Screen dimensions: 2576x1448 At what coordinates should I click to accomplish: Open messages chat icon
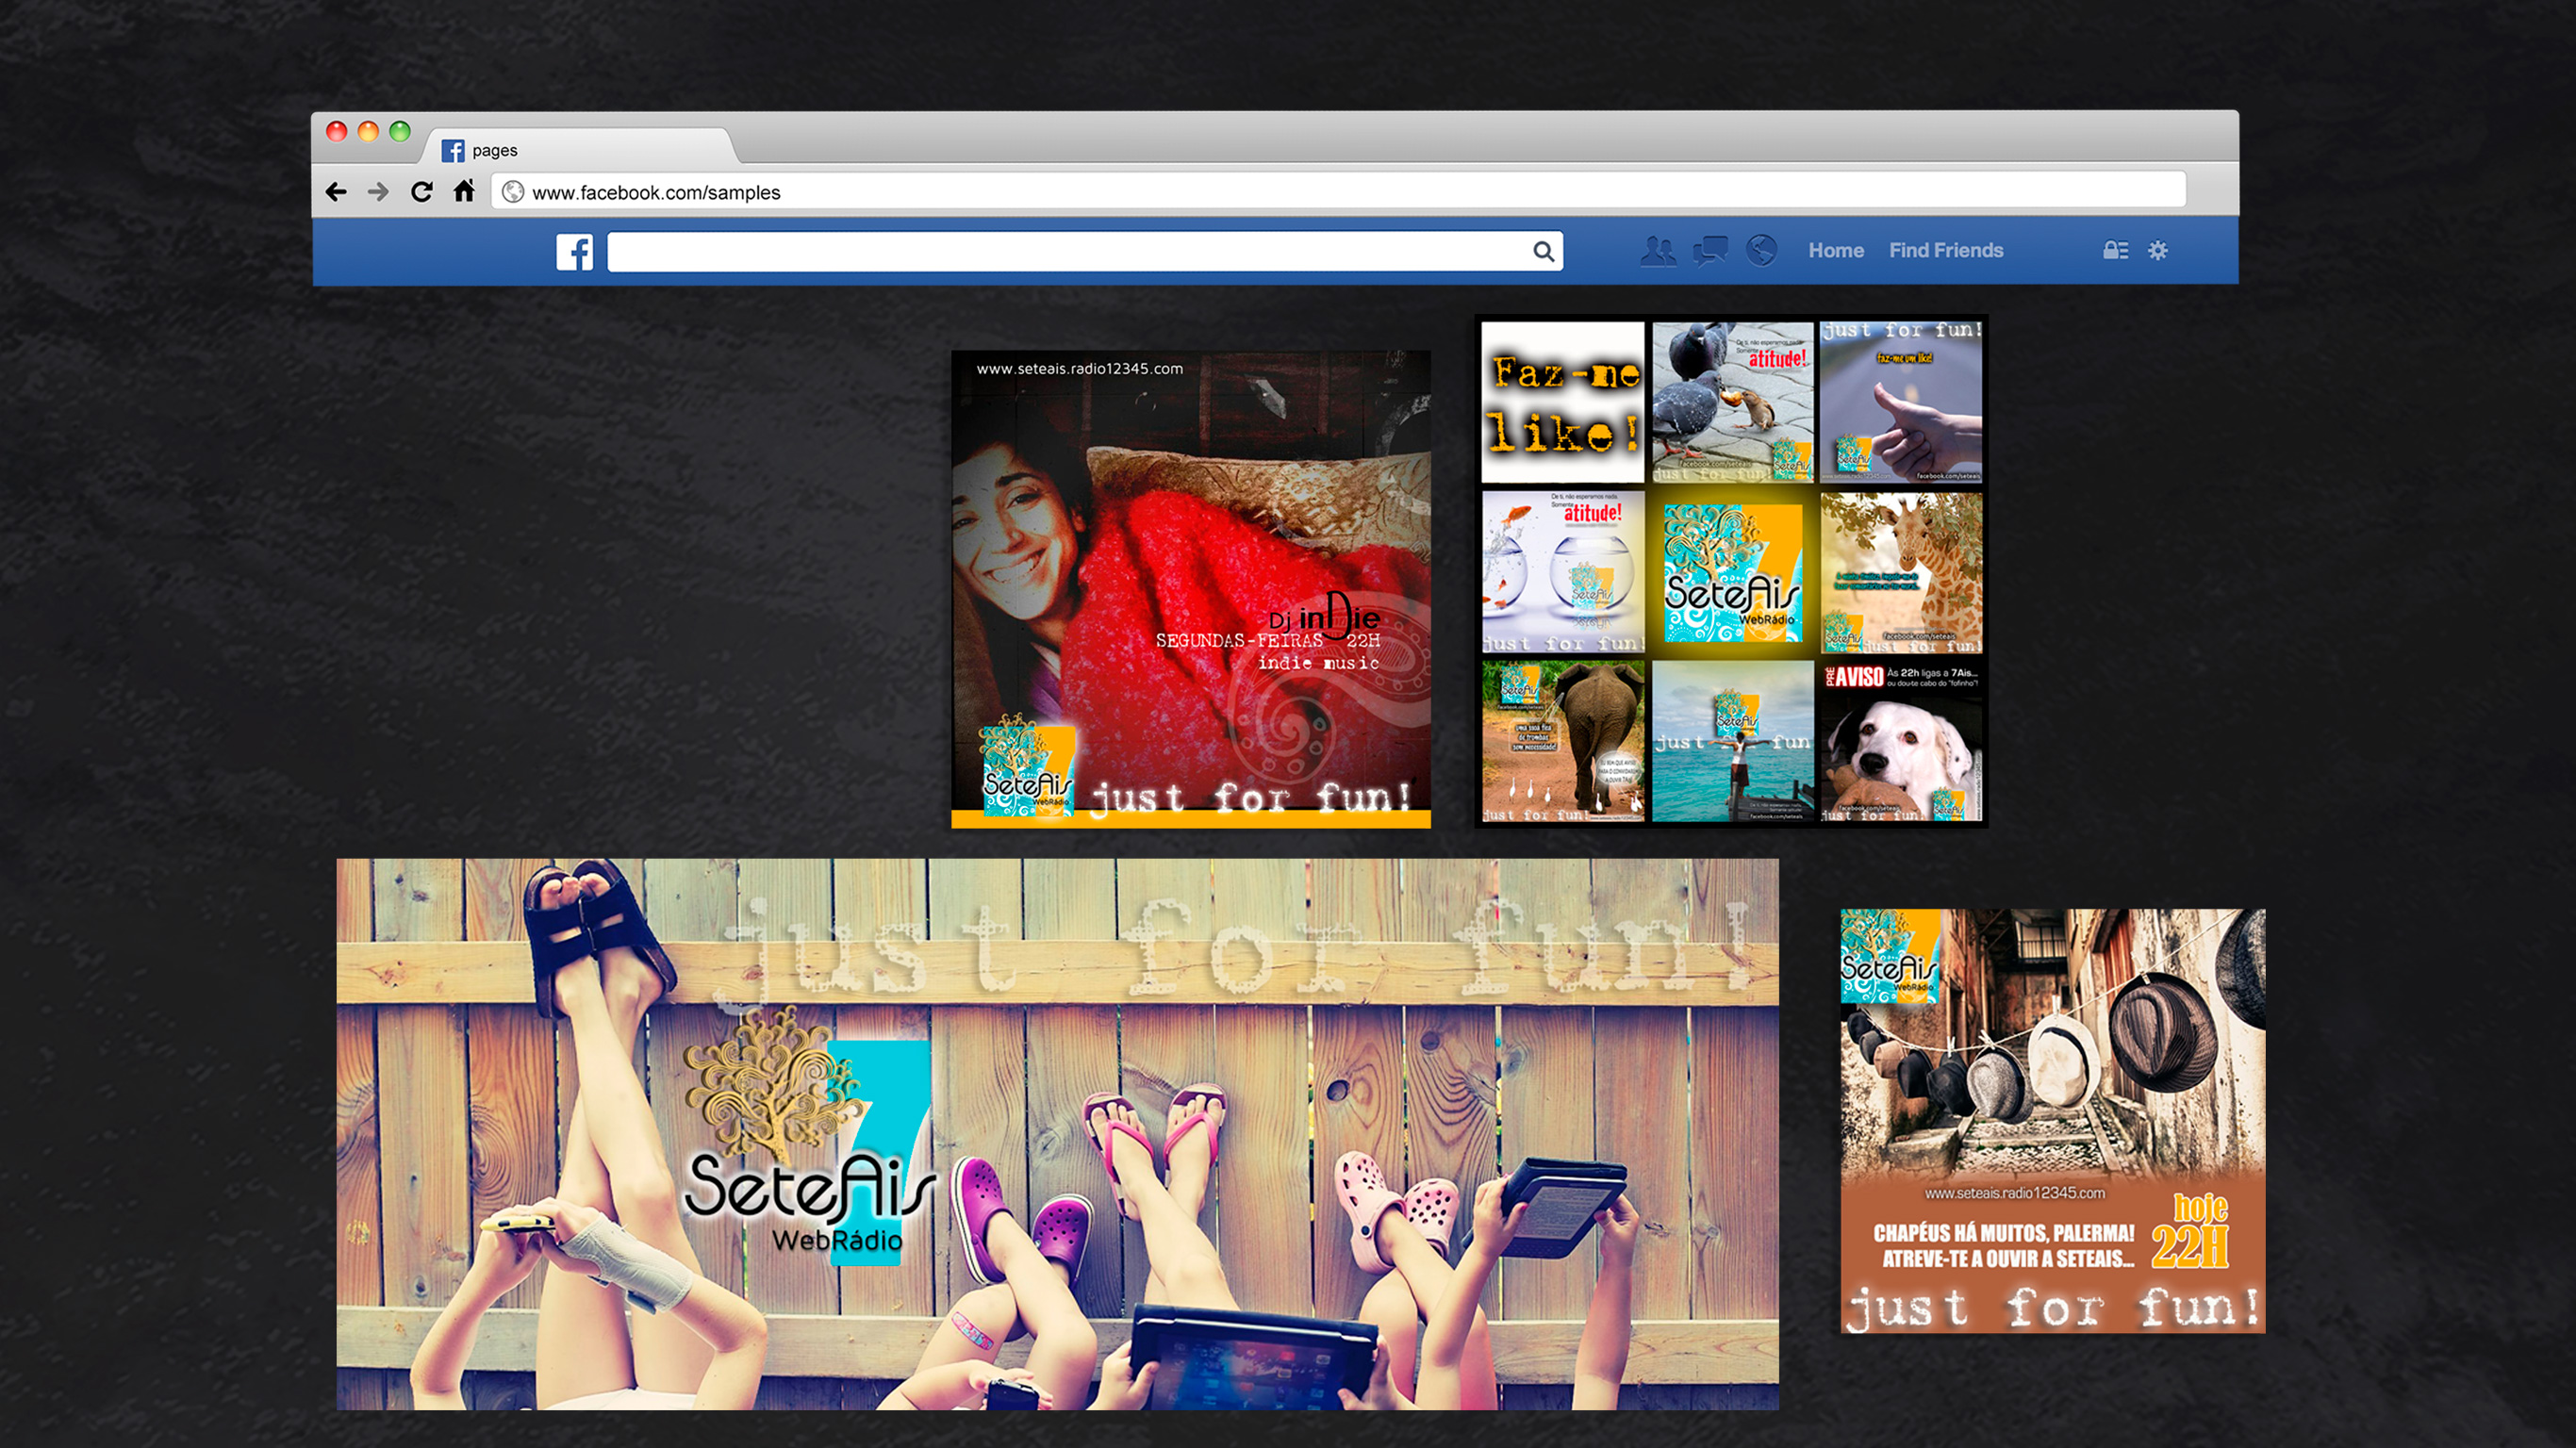(1710, 251)
